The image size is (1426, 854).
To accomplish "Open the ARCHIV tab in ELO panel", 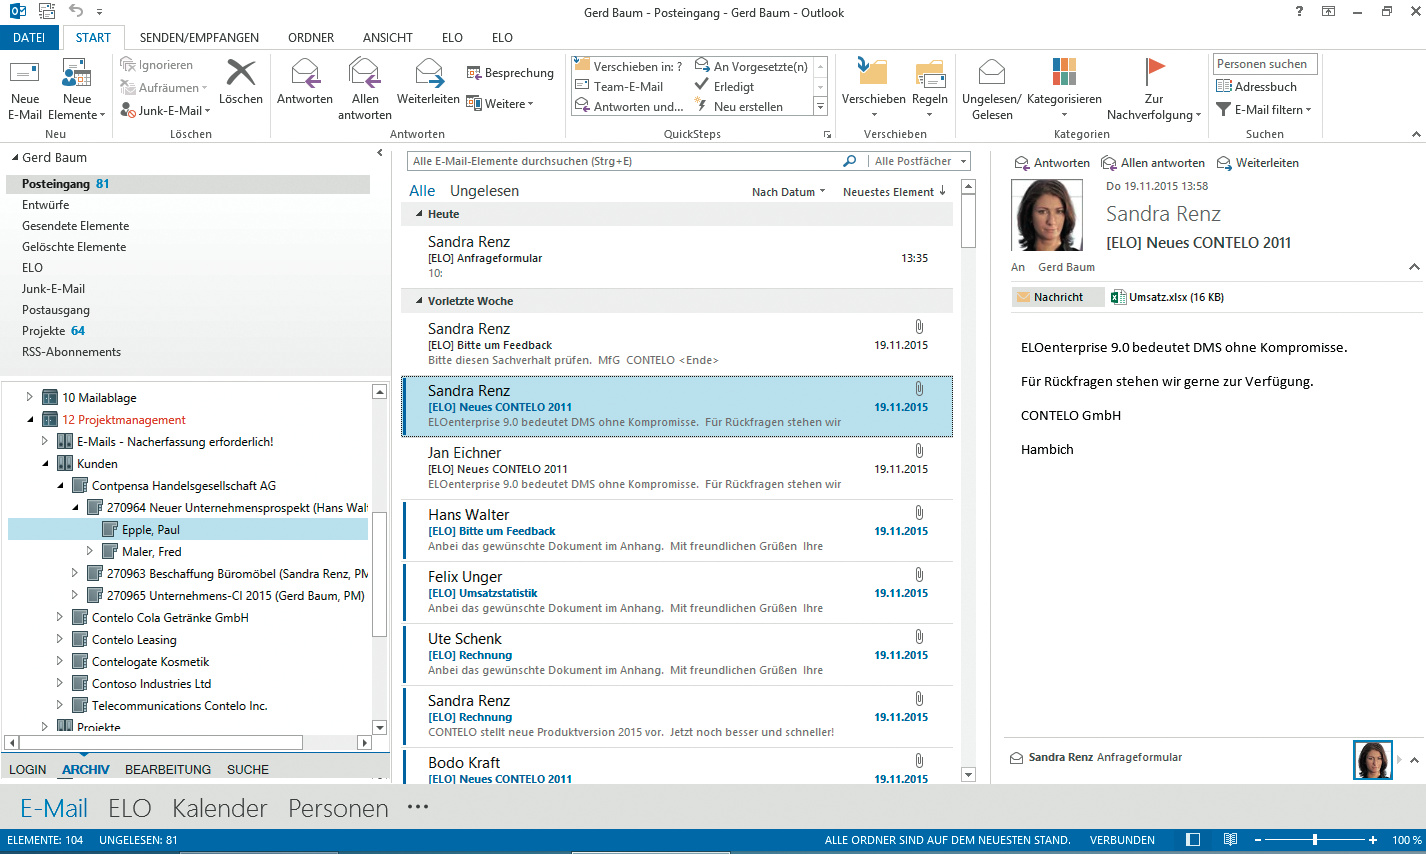I will click(x=86, y=769).
